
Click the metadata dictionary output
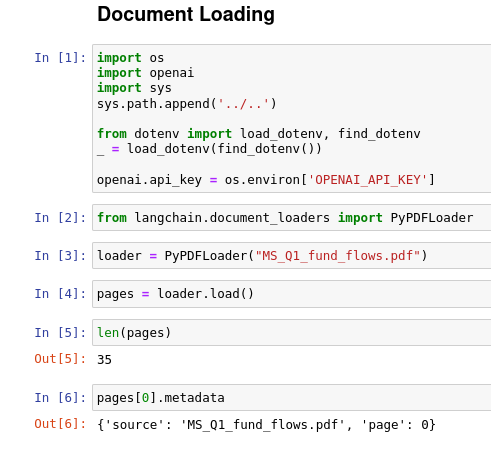(x=266, y=425)
